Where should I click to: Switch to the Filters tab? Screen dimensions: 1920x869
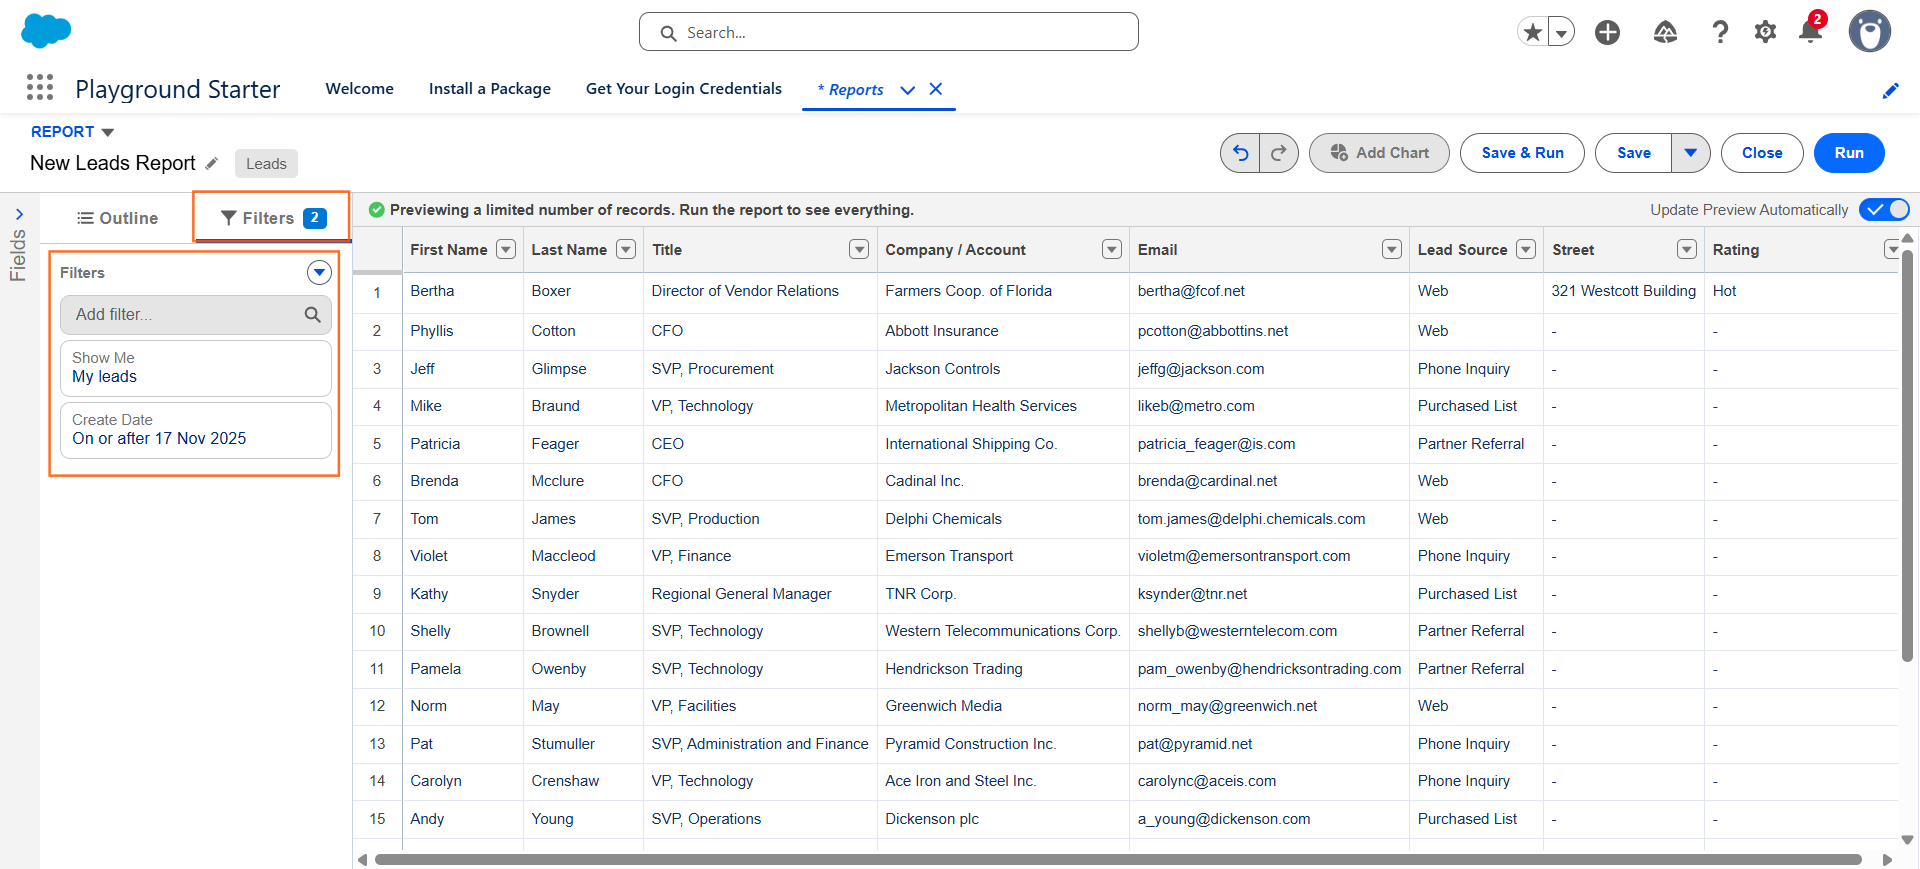tap(273, 218)
